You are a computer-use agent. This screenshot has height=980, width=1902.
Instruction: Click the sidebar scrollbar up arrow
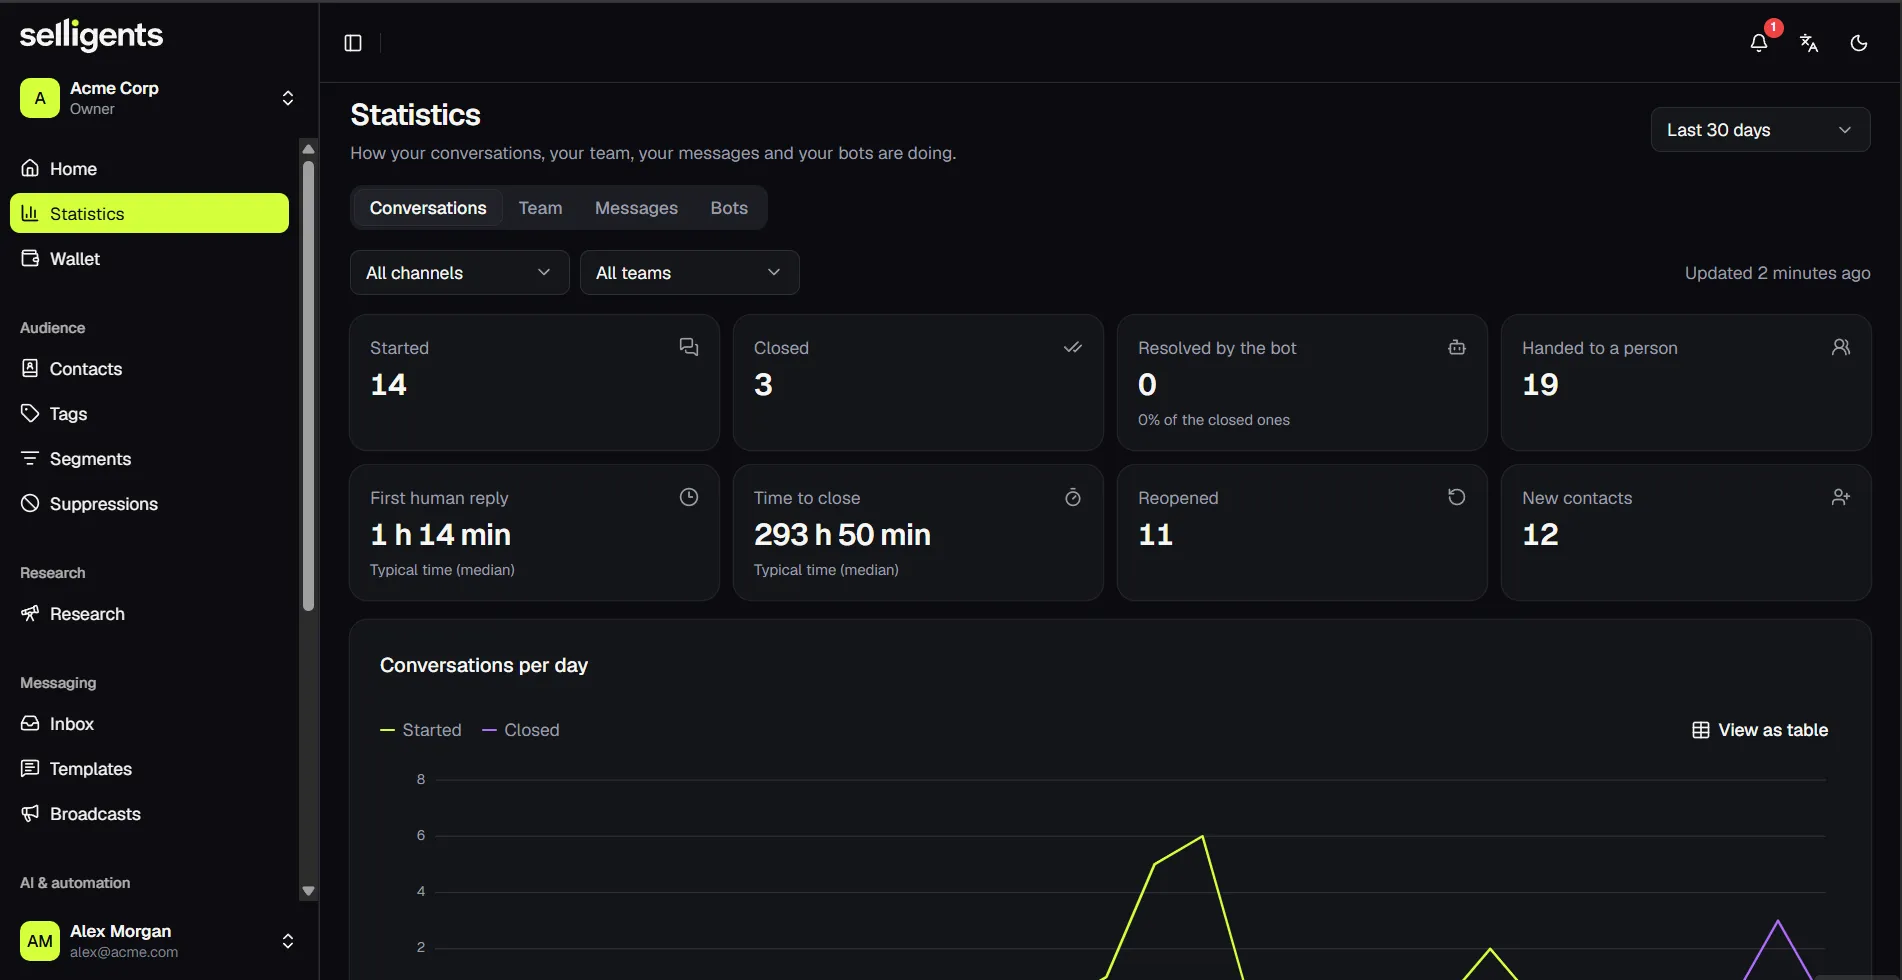point(308,149)
